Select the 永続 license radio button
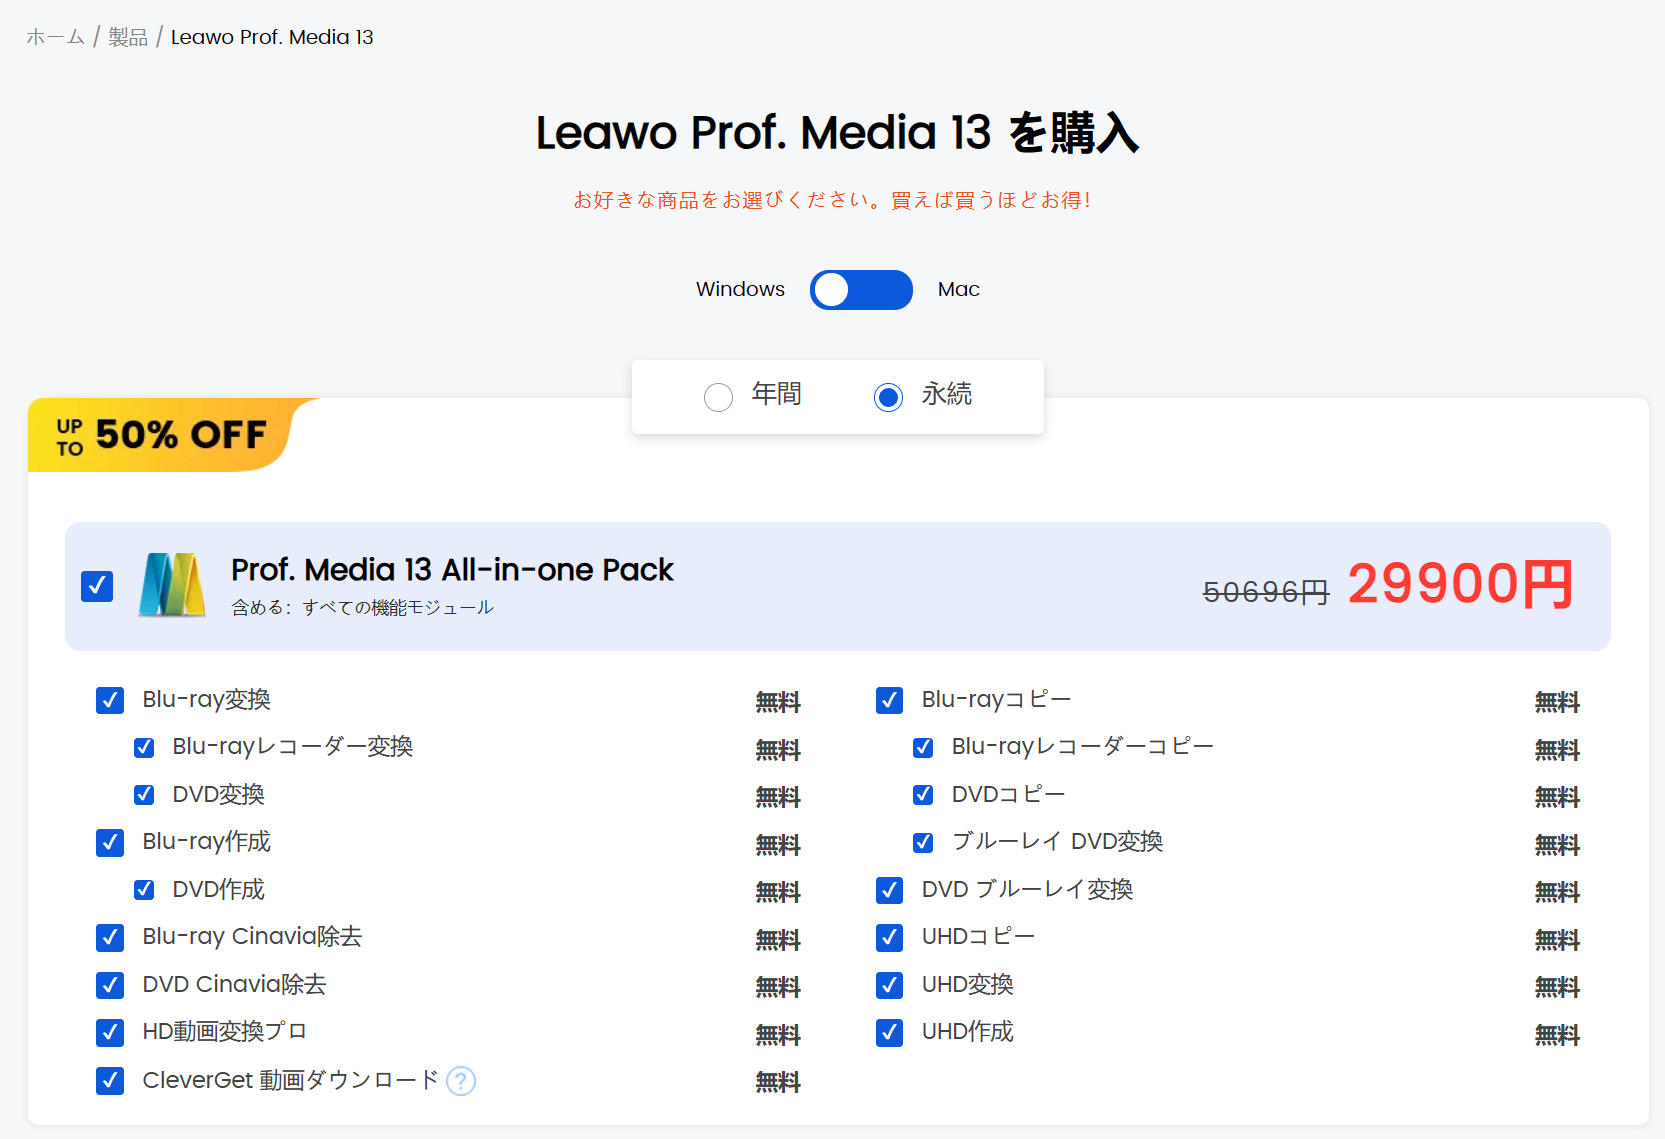Screen dimensions: 1665x1139 tap(888, 397)
